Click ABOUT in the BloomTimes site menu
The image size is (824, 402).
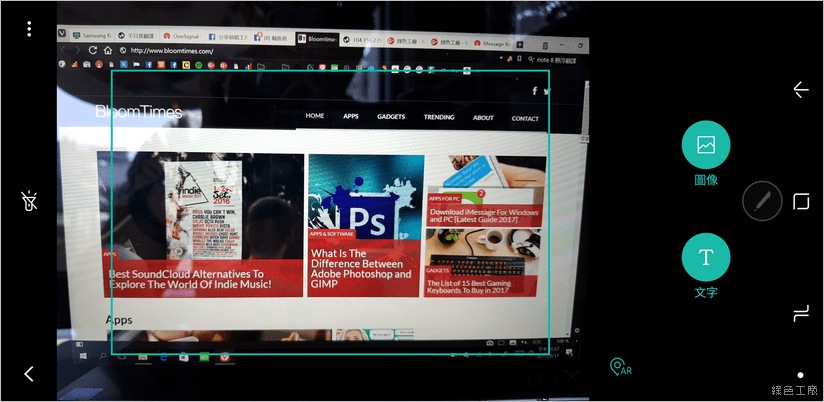point(483,118)
